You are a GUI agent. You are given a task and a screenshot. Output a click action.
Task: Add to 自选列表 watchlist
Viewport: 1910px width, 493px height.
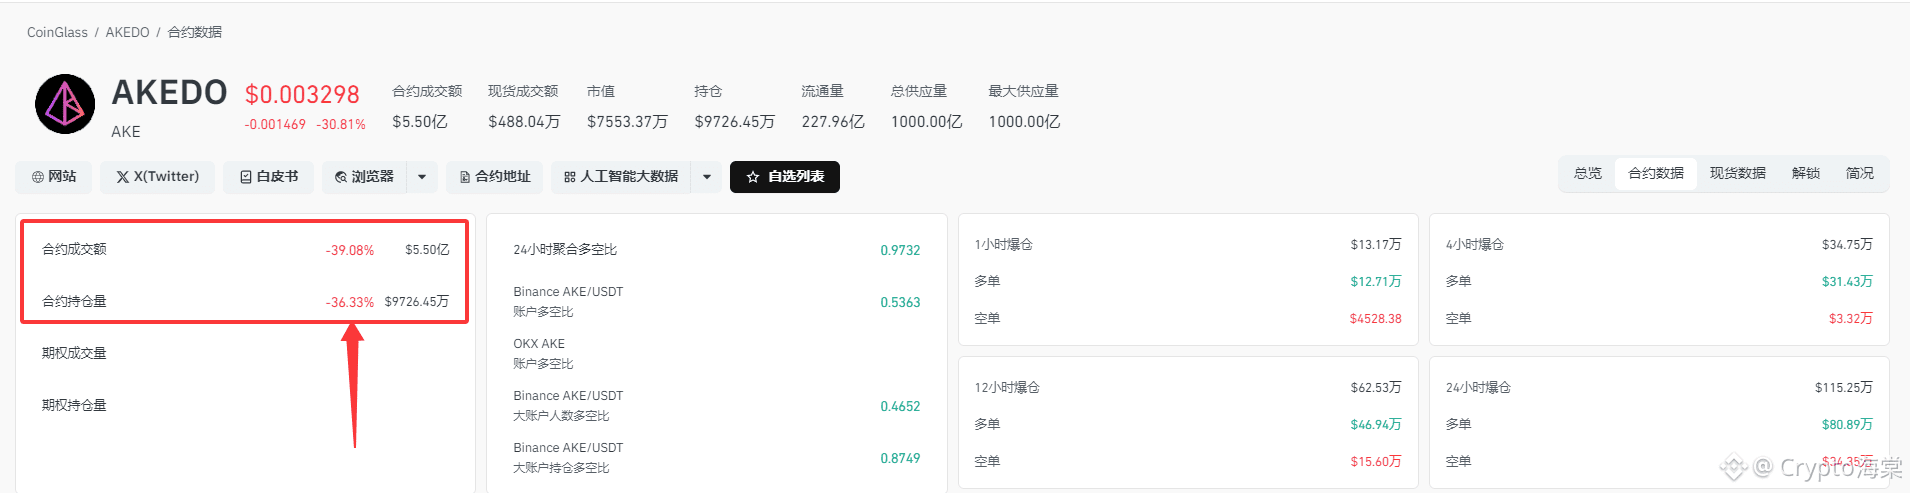[x=785, y=177]
